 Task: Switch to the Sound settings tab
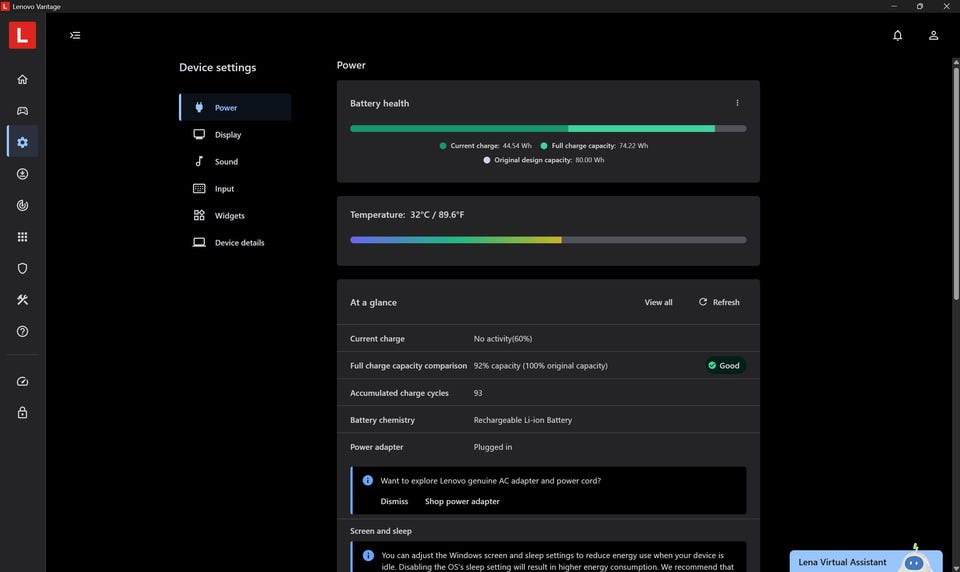pyautogui.click(x=226, y=162)
